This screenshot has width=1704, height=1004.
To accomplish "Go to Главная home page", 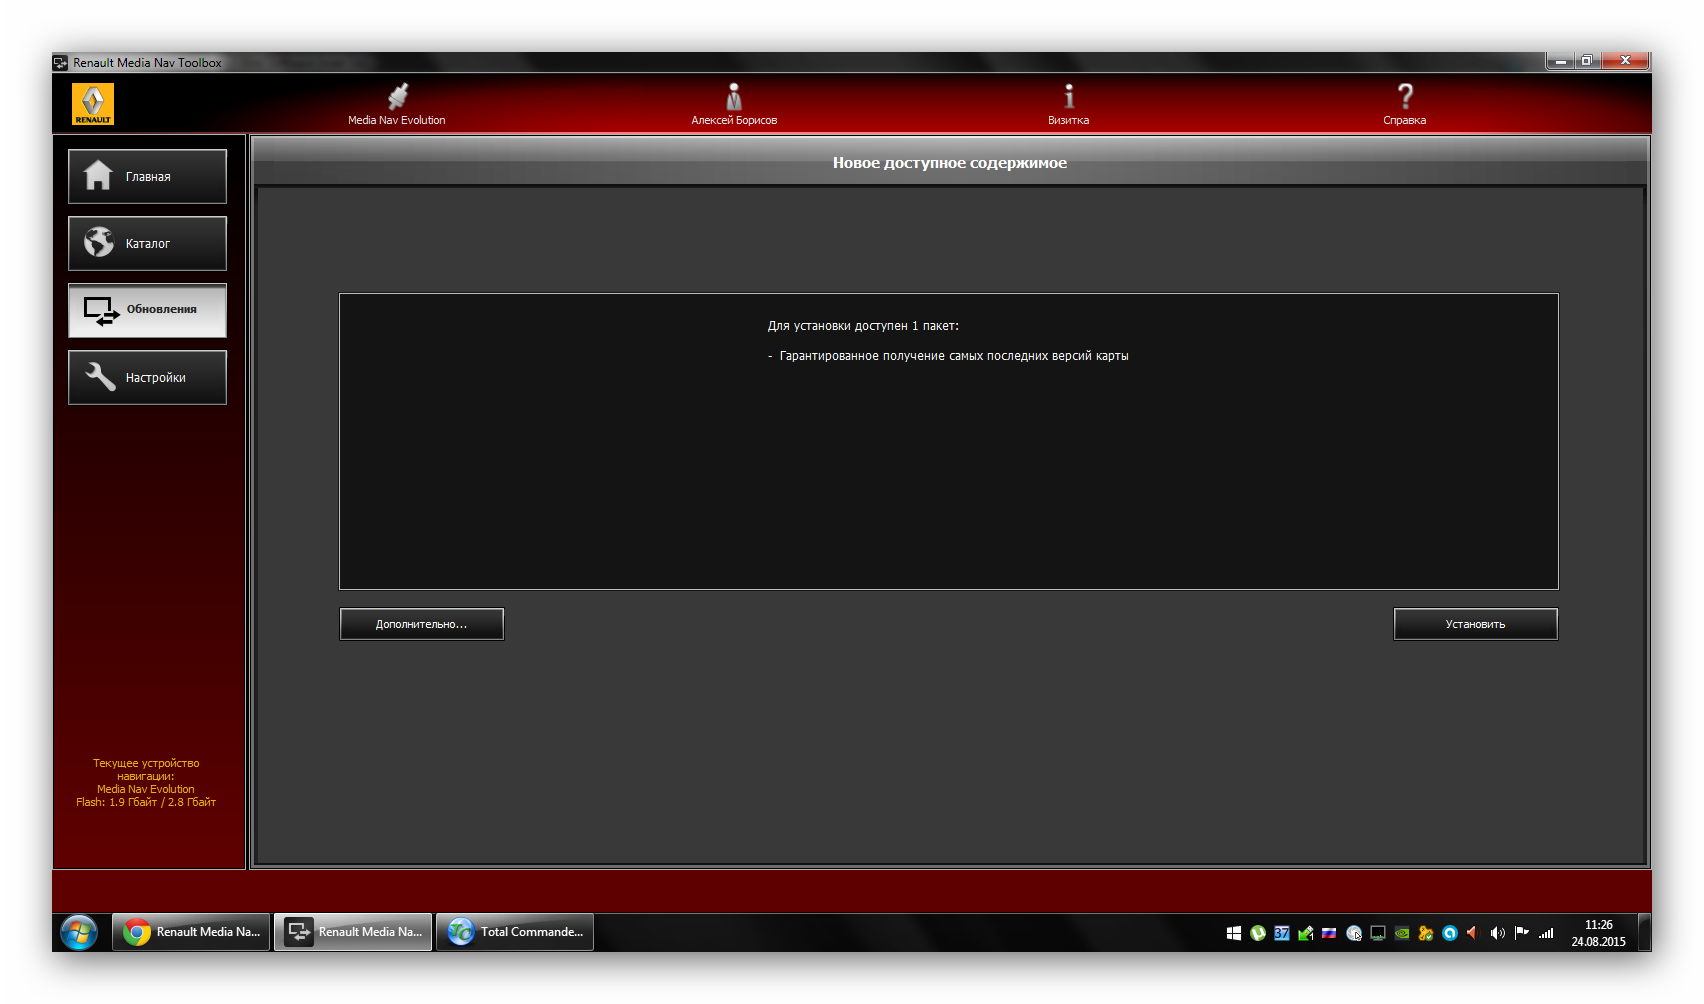I will pos(147,177).
